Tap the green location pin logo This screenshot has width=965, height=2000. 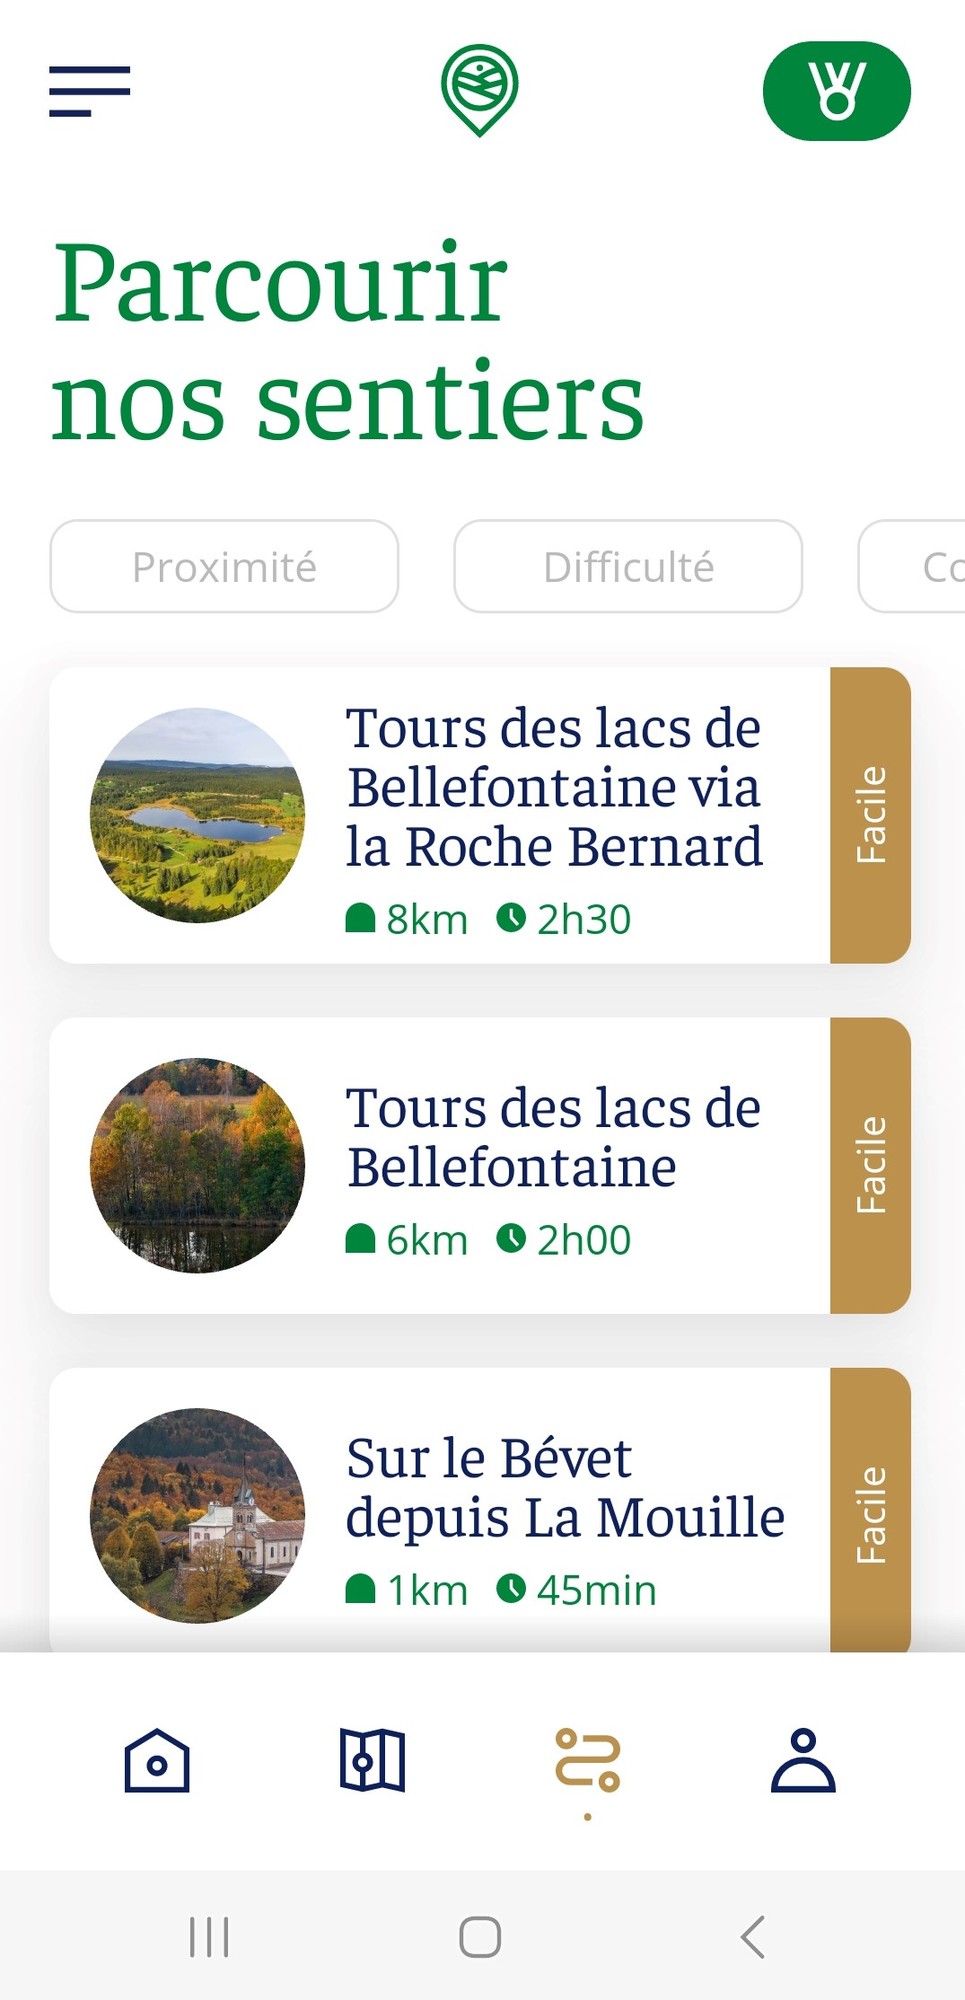pyautogui.click(x=480, y=90)
